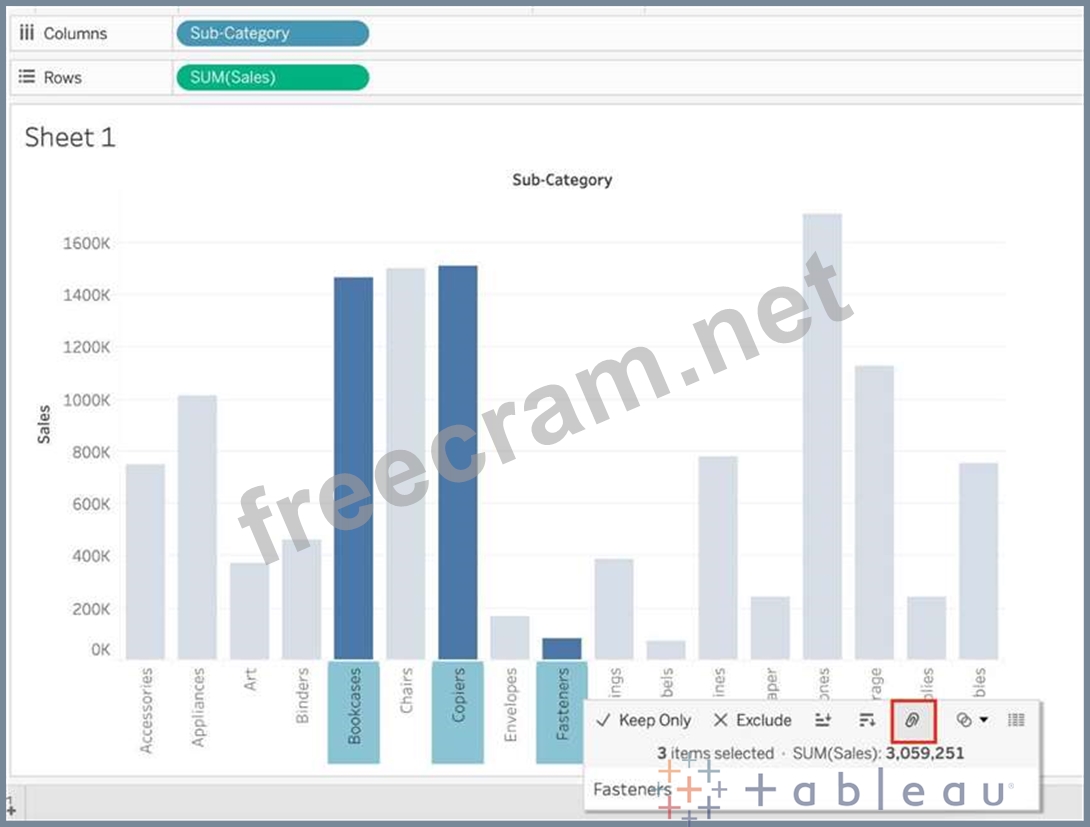
Task: Click the Sort Ascending icon in tooltip
Action: click(x=823, y=720)
